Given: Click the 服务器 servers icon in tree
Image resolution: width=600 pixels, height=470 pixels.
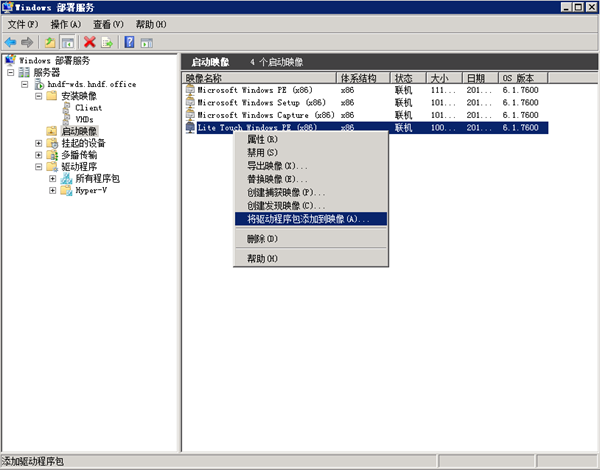Looking at the screenshot, I should (x=24, y=72).
